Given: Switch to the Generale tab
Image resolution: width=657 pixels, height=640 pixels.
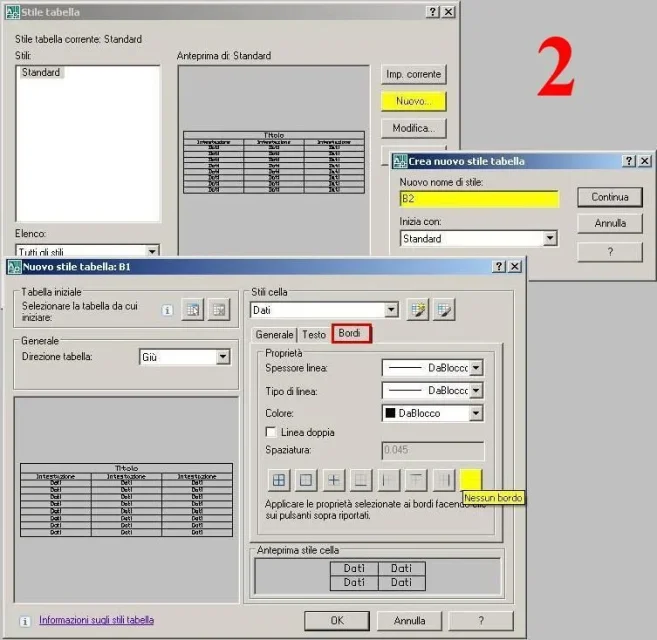Looking at the screenshot, I should point(274,335).
